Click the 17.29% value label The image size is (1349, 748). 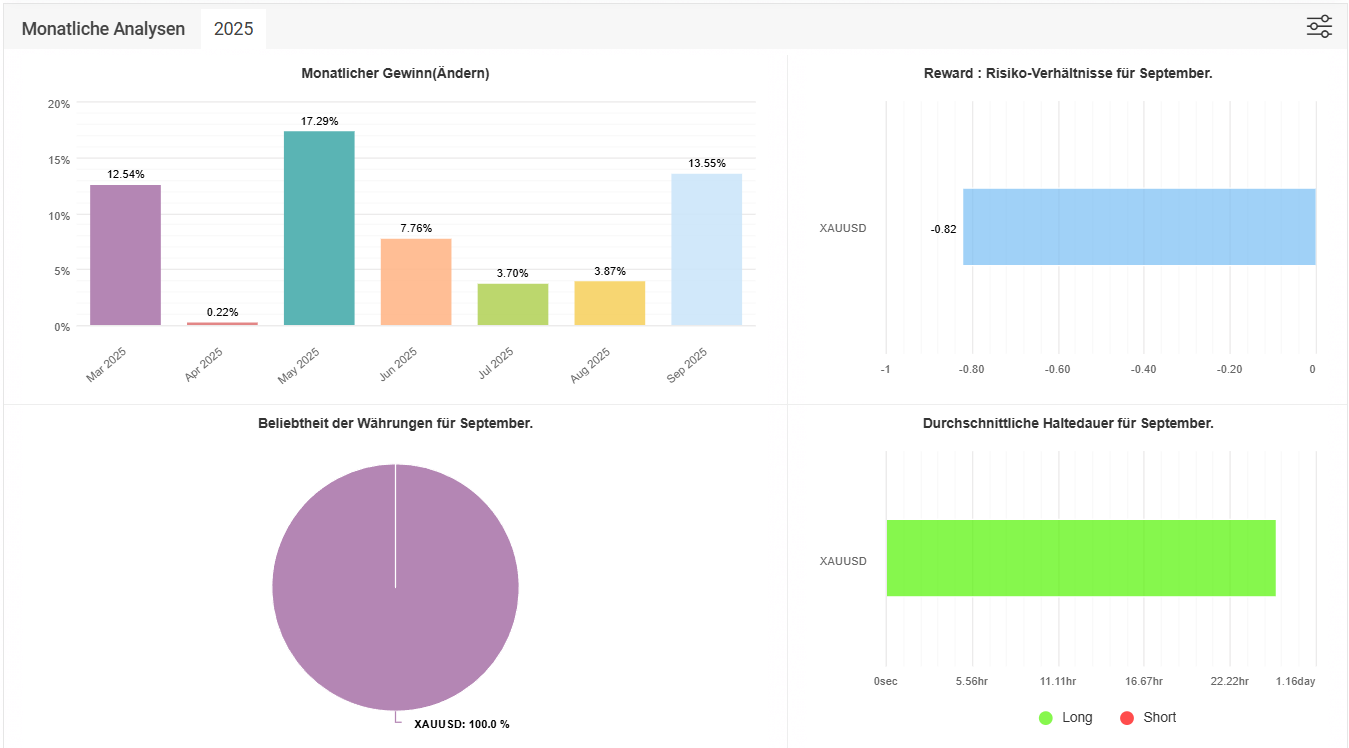coord(319,121)
